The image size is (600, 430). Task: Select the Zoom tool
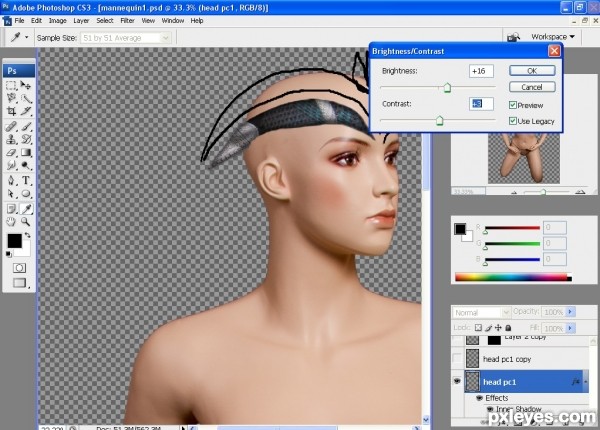pos(26,222)
